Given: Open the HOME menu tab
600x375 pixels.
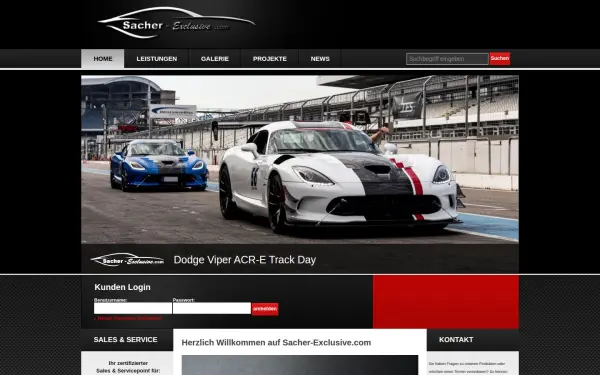Looking at the screenshot, I should pos(103,59).
